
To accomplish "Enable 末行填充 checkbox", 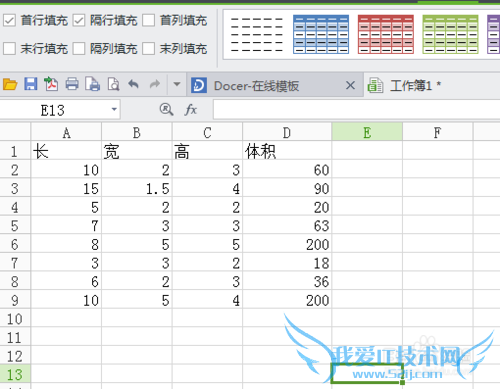I will tap(9, 49).
